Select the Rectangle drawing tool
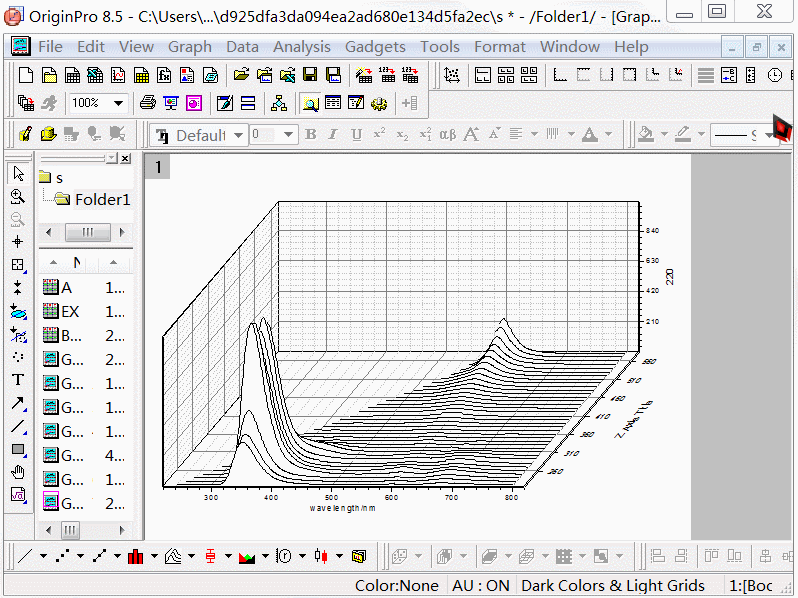The width and height of the screenshot is (798, 598). pos(17,449)
